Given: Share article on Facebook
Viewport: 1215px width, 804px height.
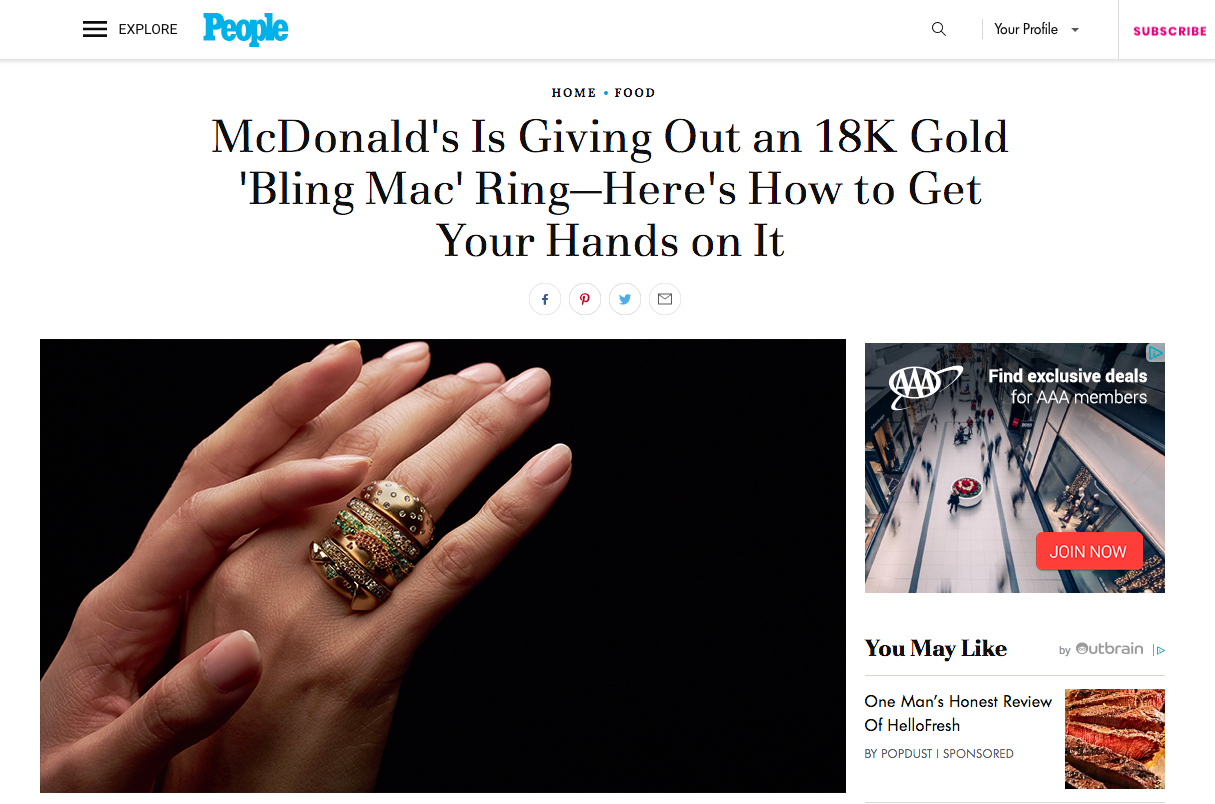Looking at the screenshot, I should pos(545,299).
